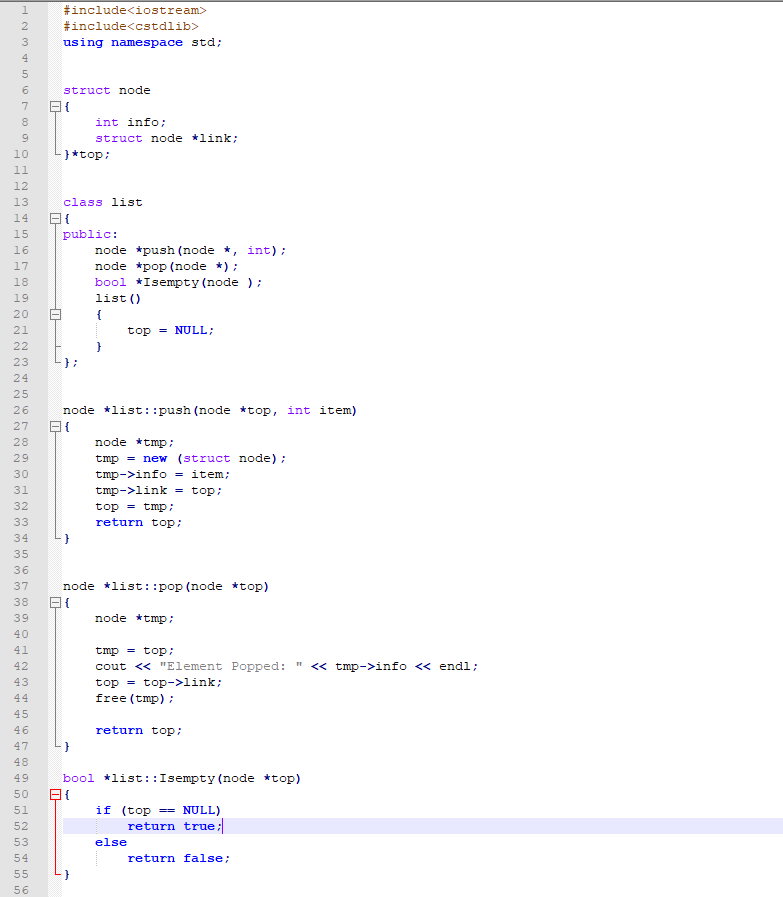The height and width of the screenshot is (897, 783).
Task: Click "node *pop(node *);" prototype
Action: 166,267
